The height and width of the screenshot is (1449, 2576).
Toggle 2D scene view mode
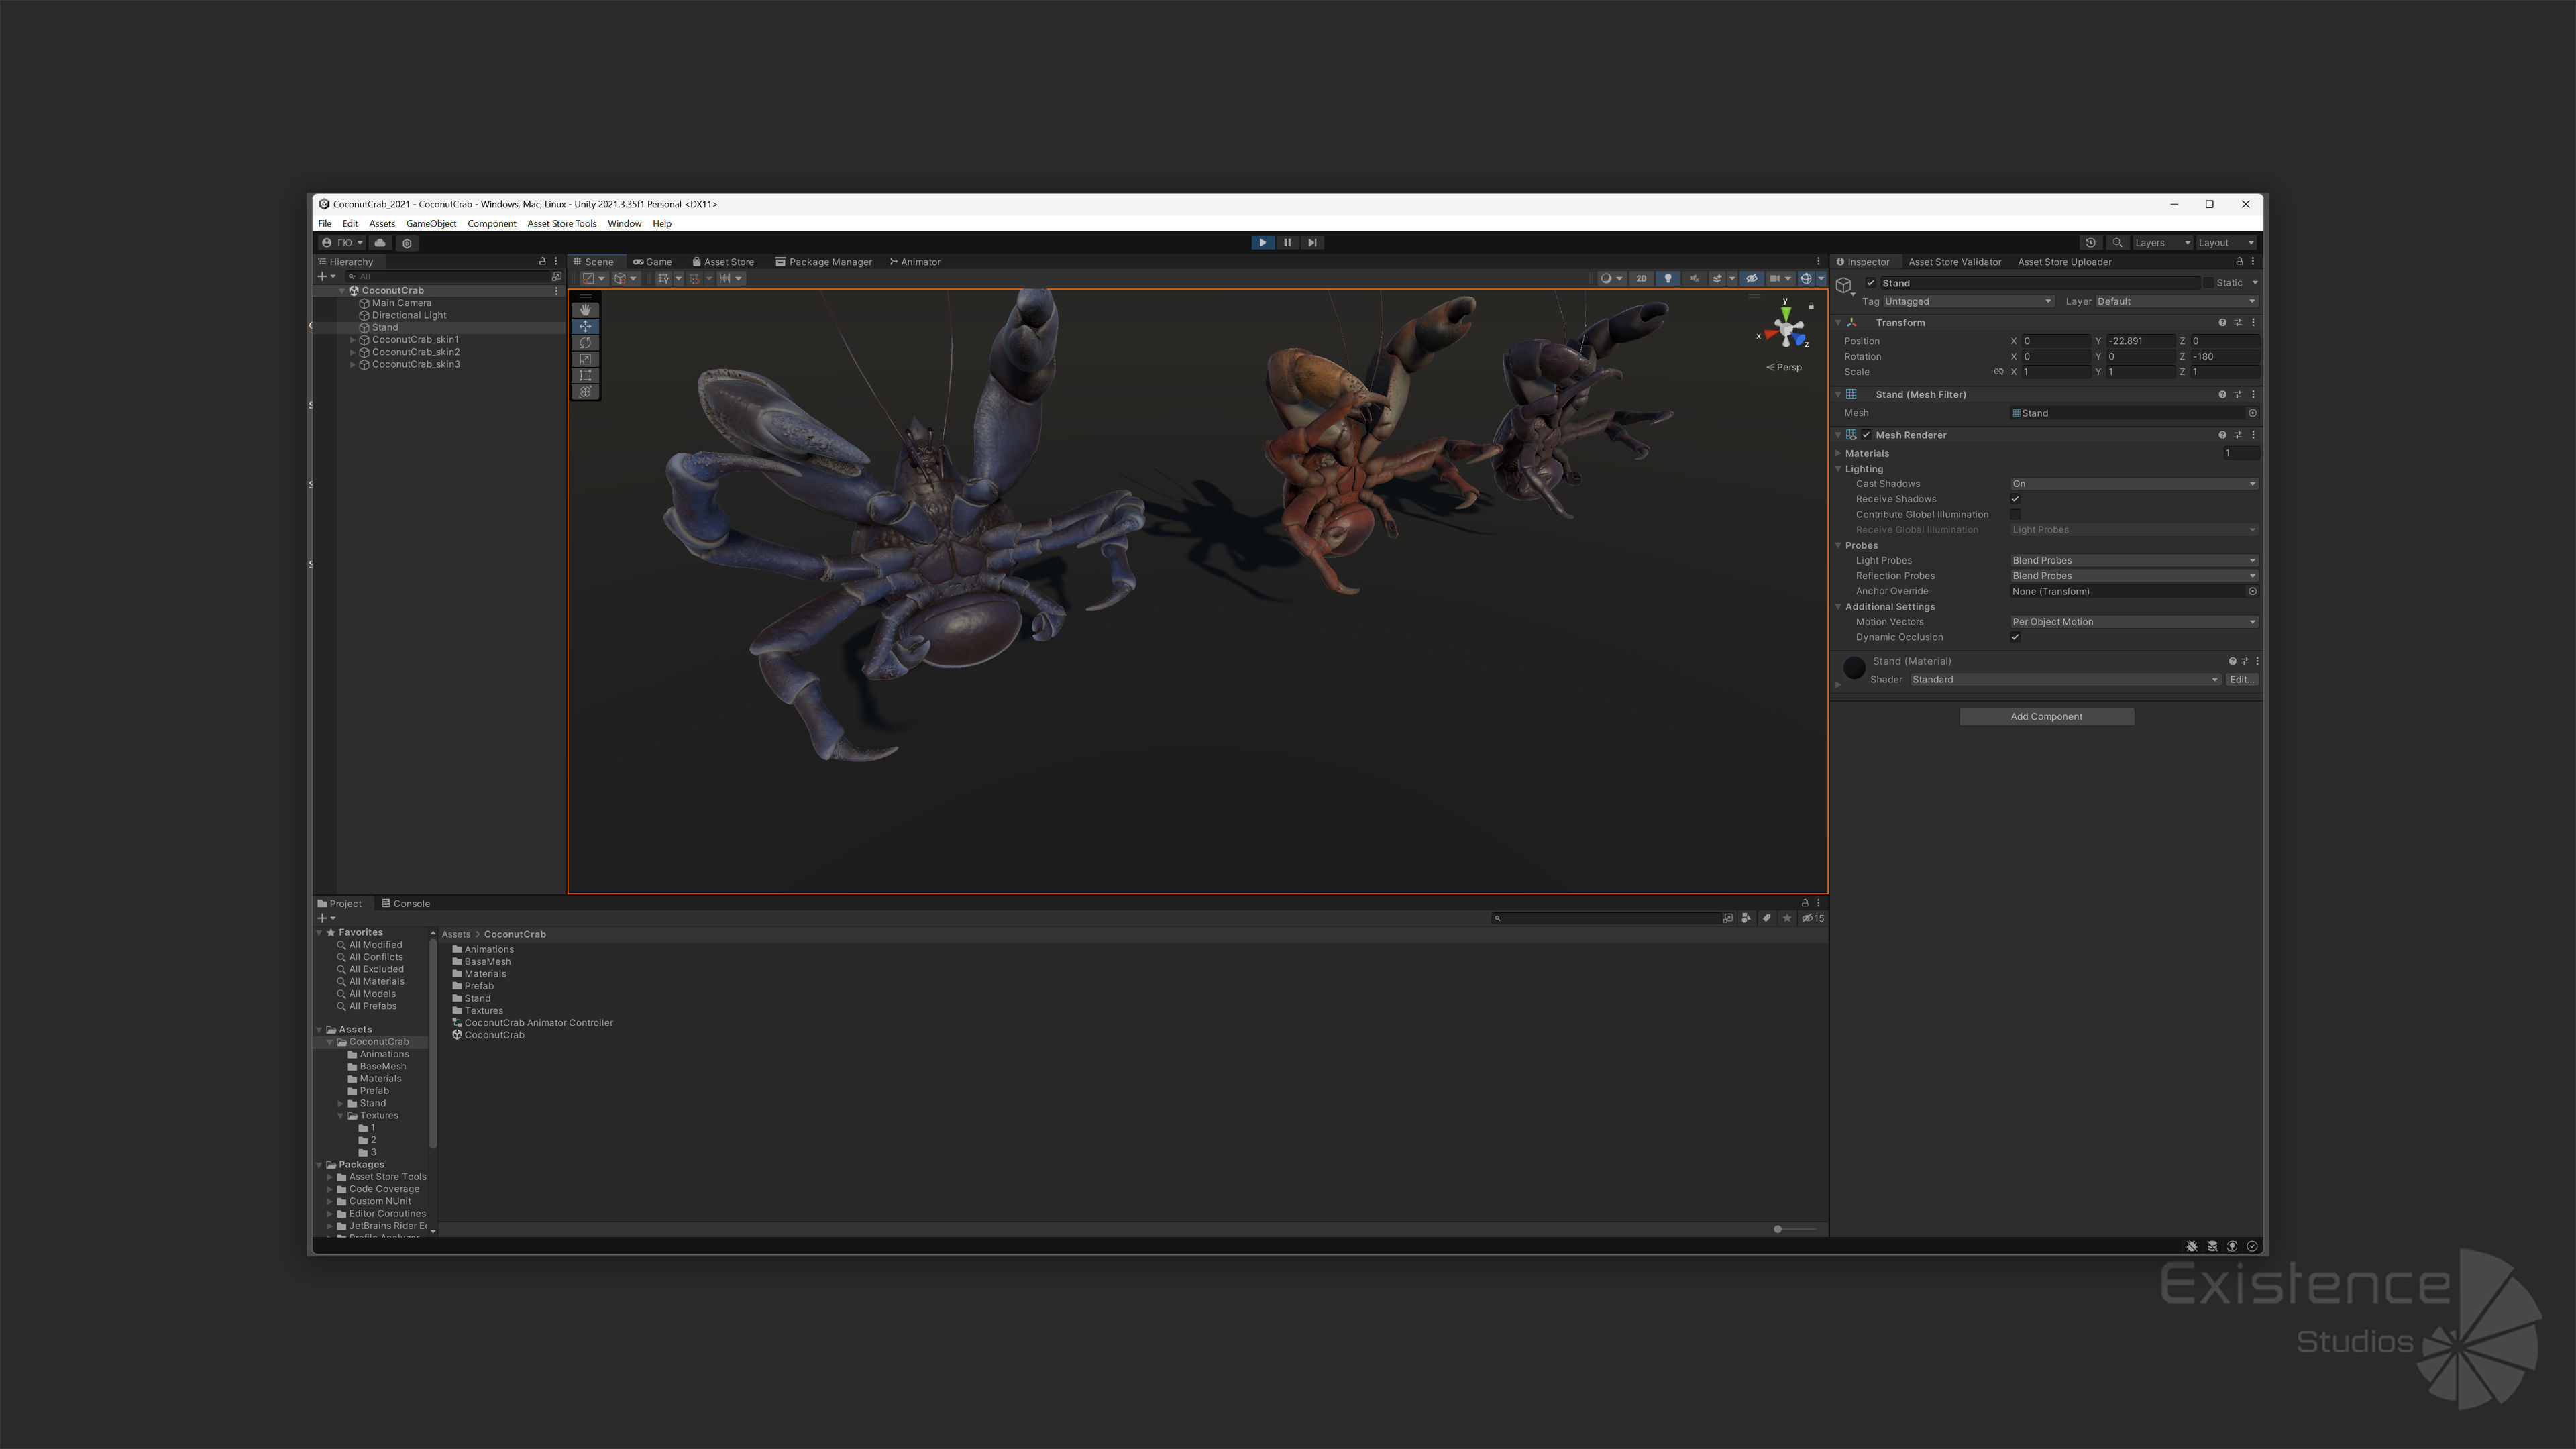click(1641, 279)
